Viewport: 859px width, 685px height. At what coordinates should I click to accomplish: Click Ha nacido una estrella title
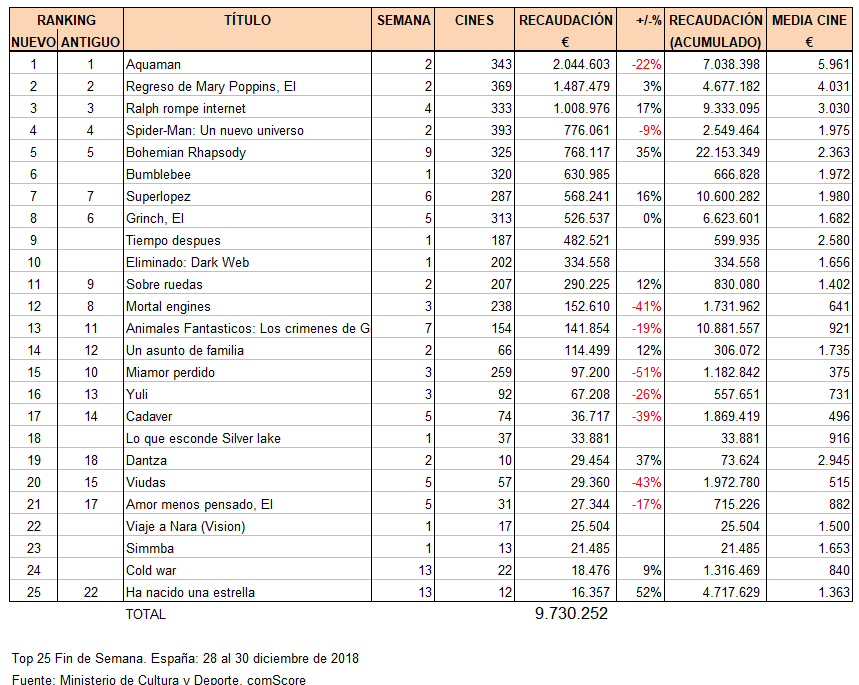click(x=190, y=593)
